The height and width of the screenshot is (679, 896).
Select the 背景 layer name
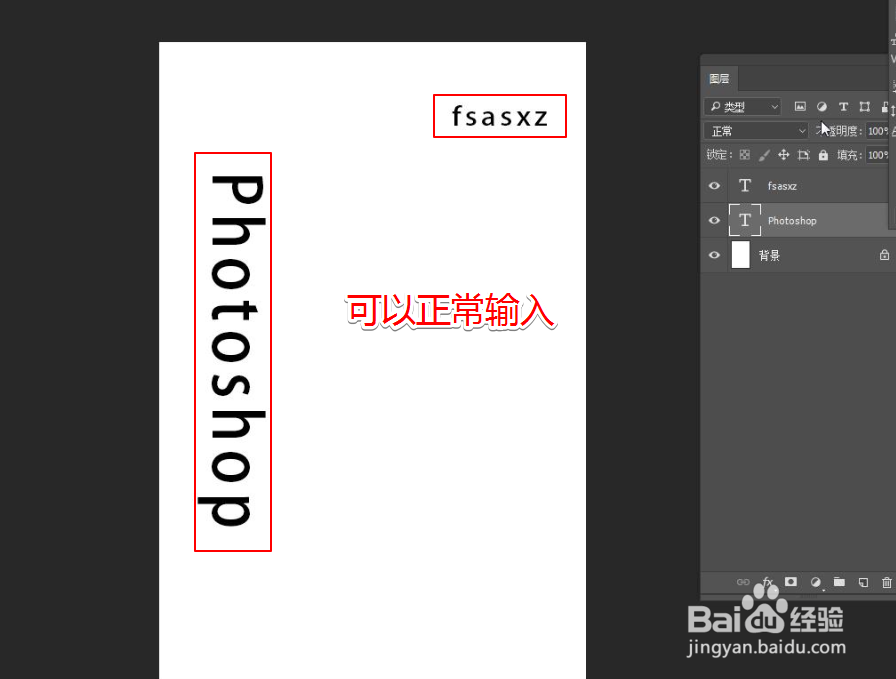click(769, 255)
